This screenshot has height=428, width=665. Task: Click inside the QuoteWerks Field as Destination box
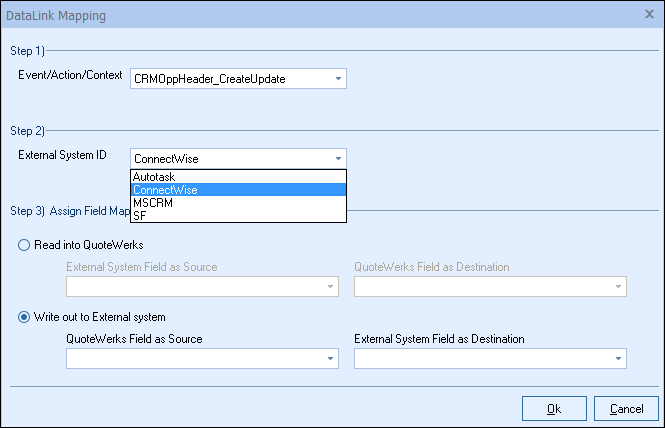click(482, 287)
